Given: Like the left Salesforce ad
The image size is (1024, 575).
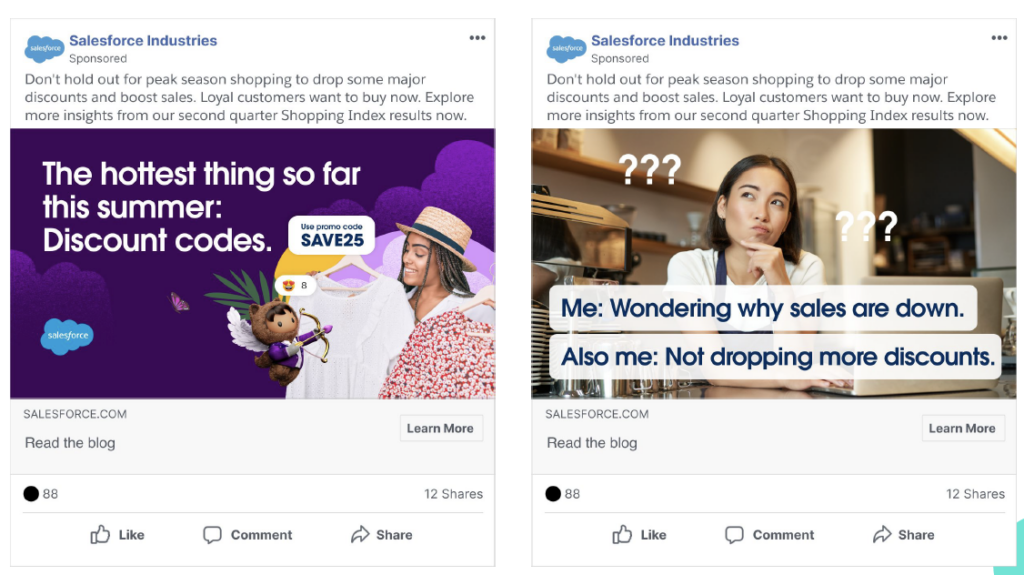Looking at the screenshot, I should click(x=118, y=534).
